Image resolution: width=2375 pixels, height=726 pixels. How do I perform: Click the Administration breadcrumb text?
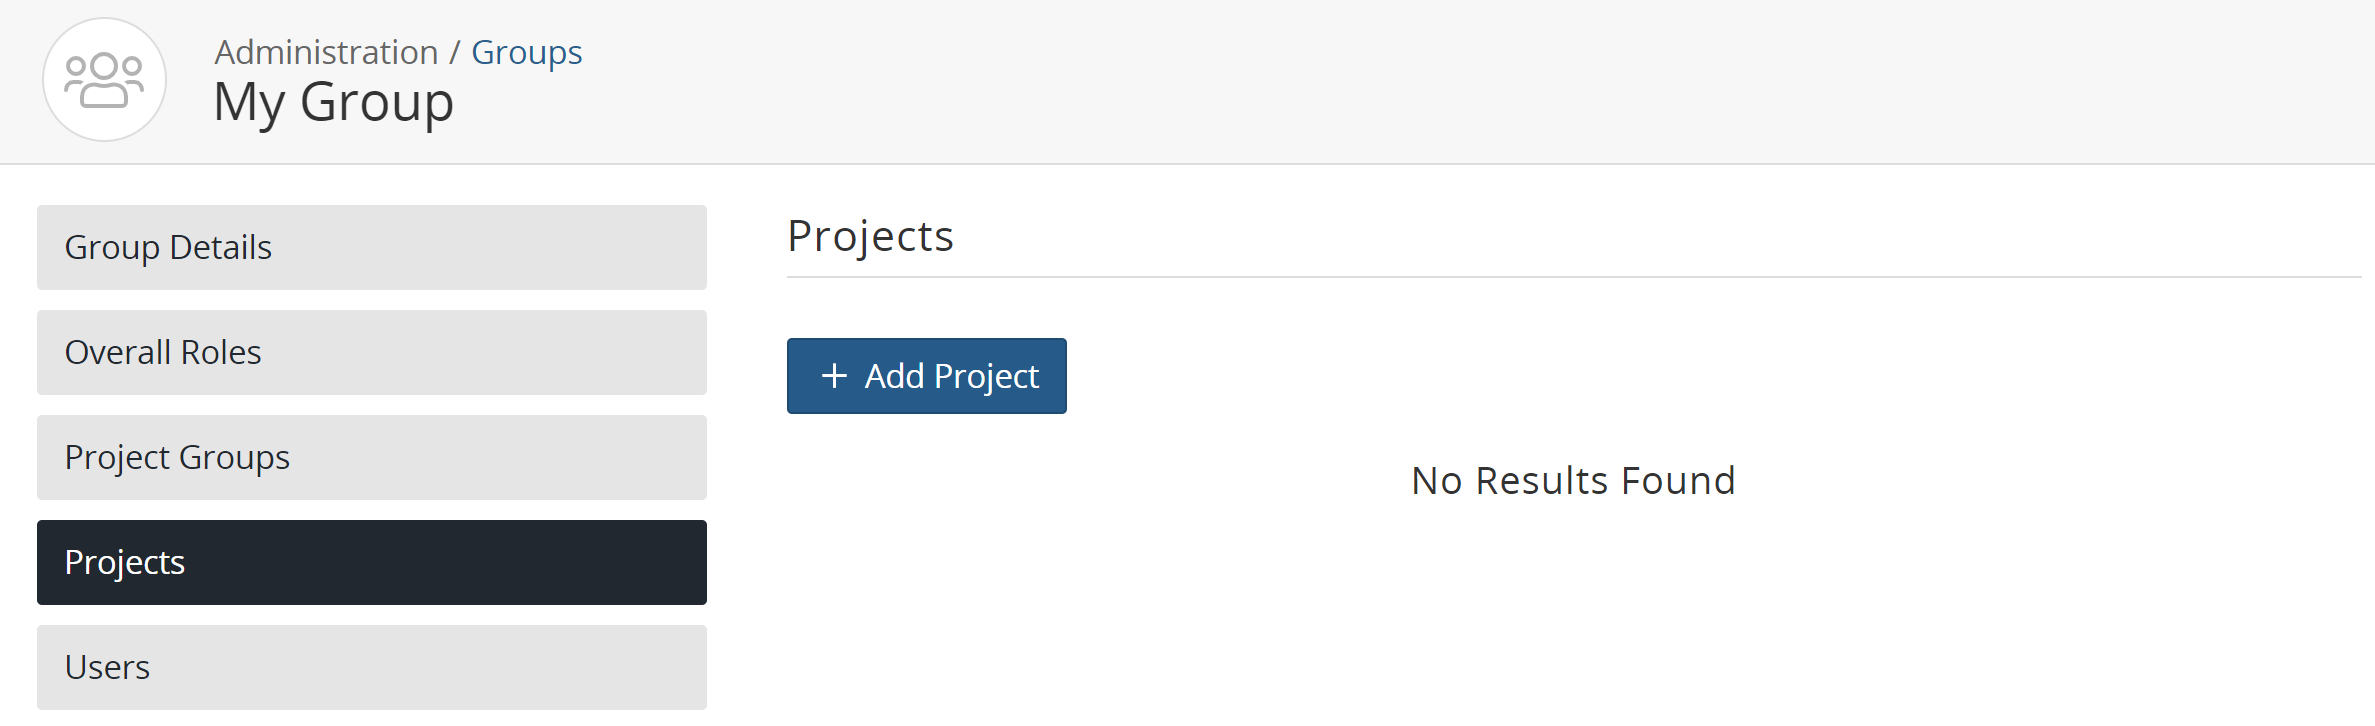(x=326, y=52)
